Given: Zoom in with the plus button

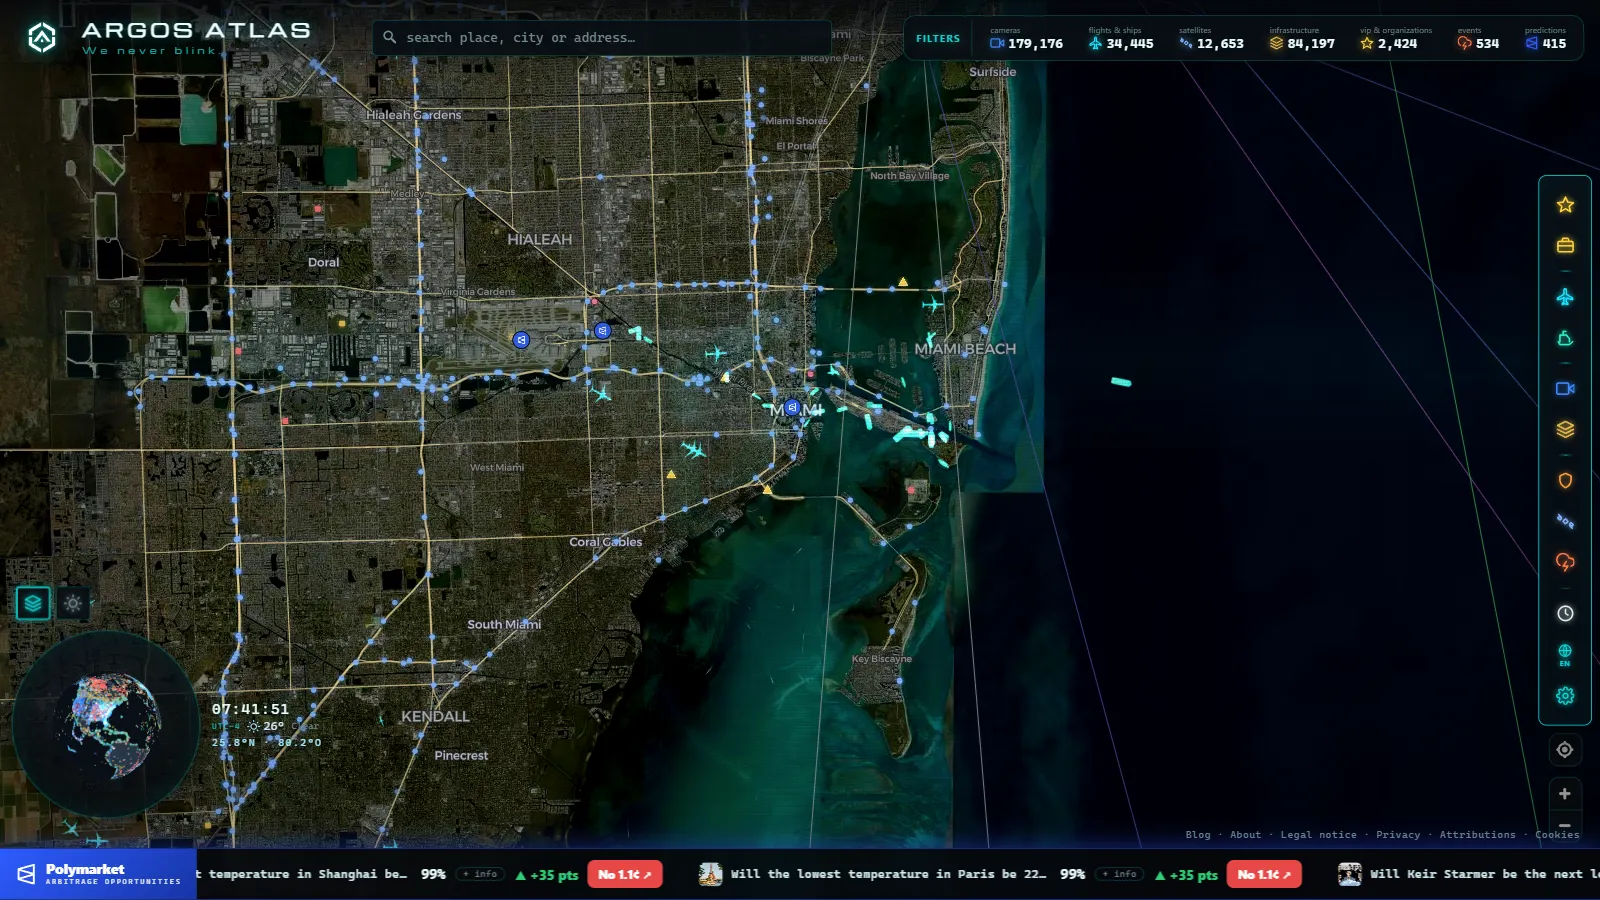Looking at the screenshot, I should tap(1565, 794).
